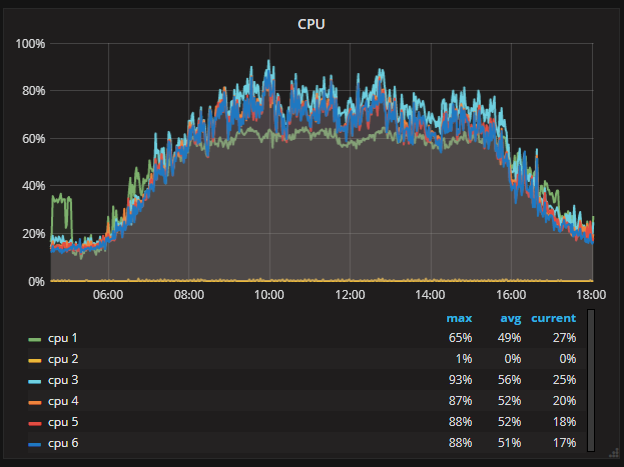
Task: Select the cpu 4 legend label
Action: point(62,401)
